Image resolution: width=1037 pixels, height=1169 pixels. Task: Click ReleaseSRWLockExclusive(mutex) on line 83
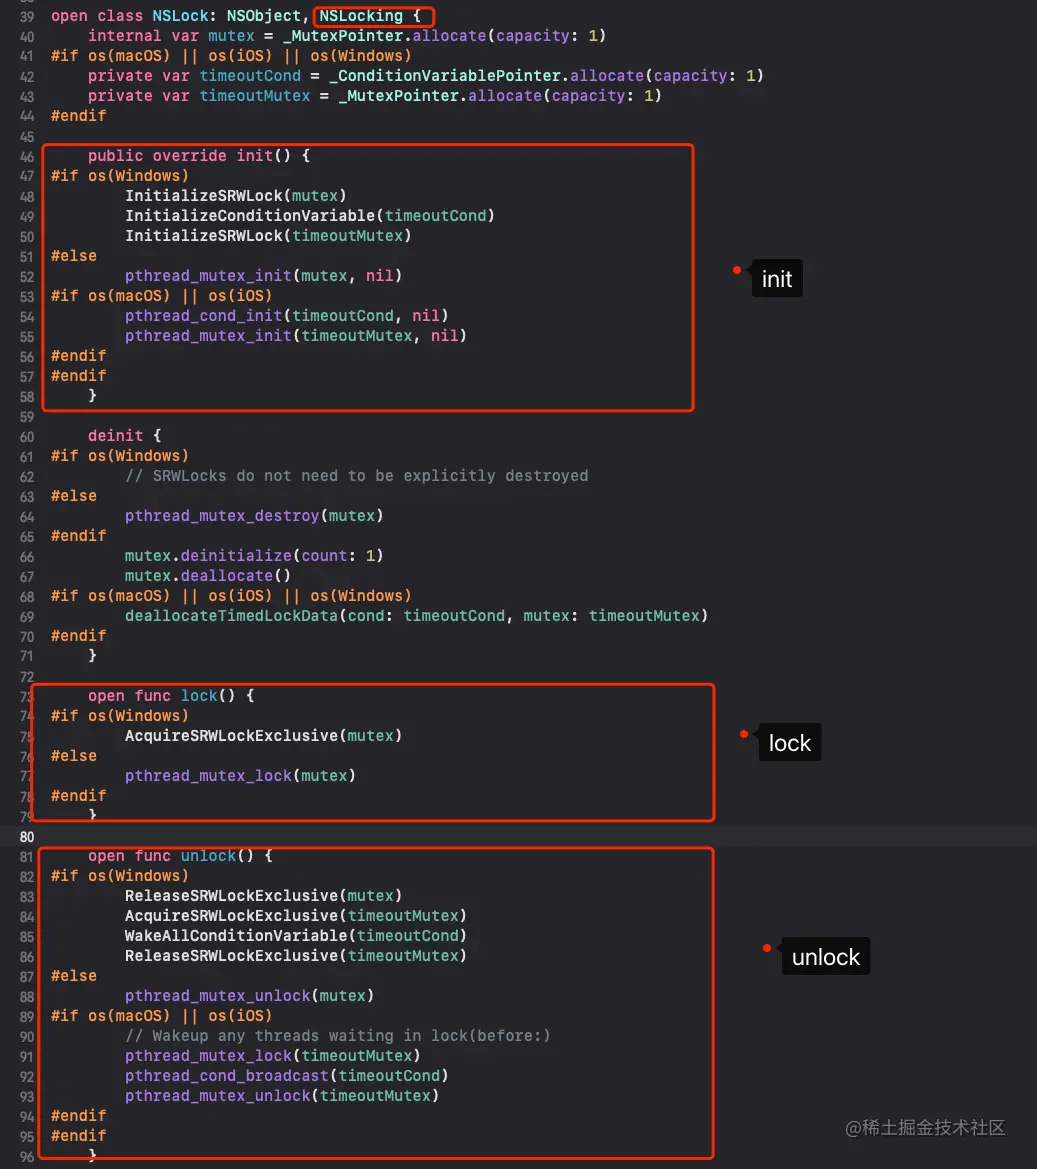point(263,896)
